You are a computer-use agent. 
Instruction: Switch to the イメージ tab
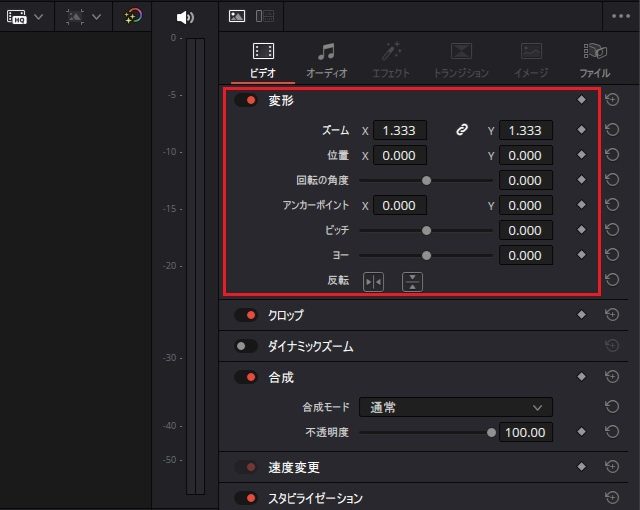tap(531, 61)
